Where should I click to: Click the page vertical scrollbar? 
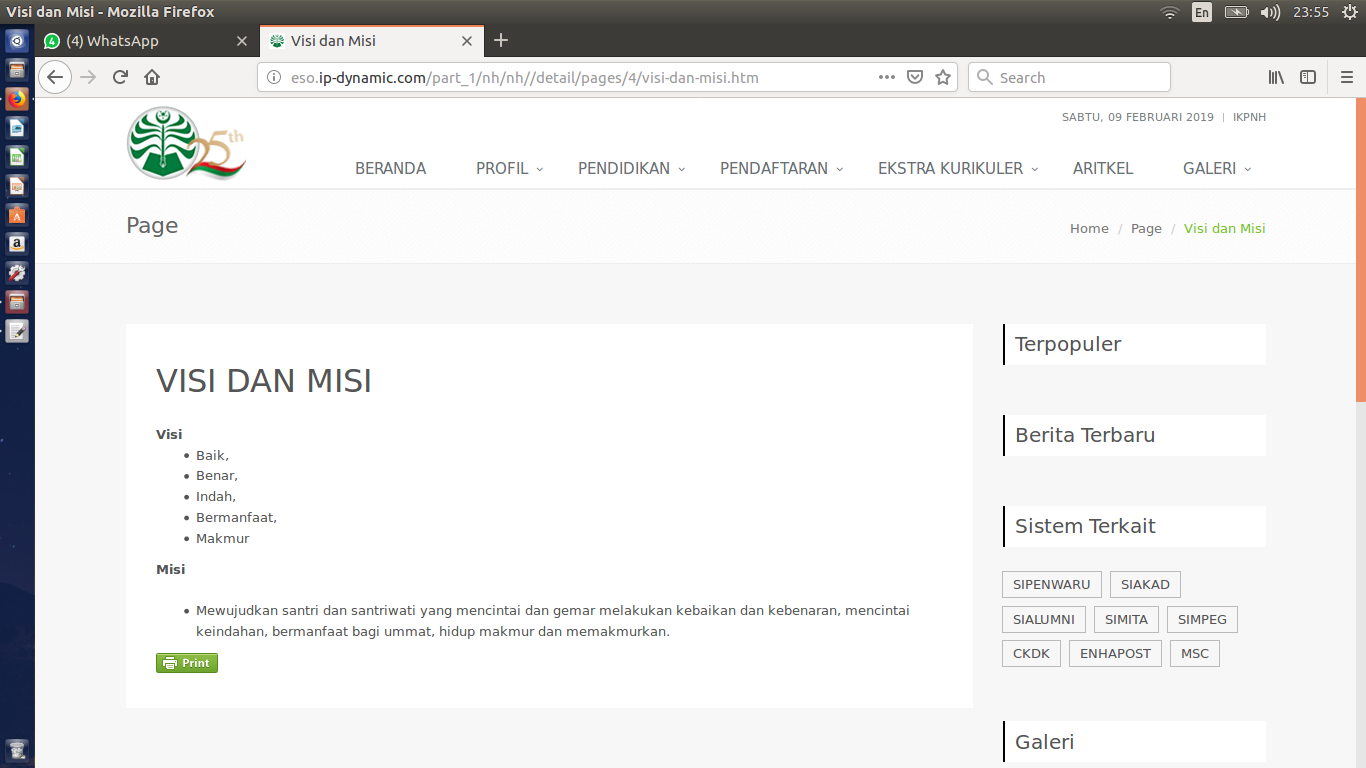[1360, 250]
